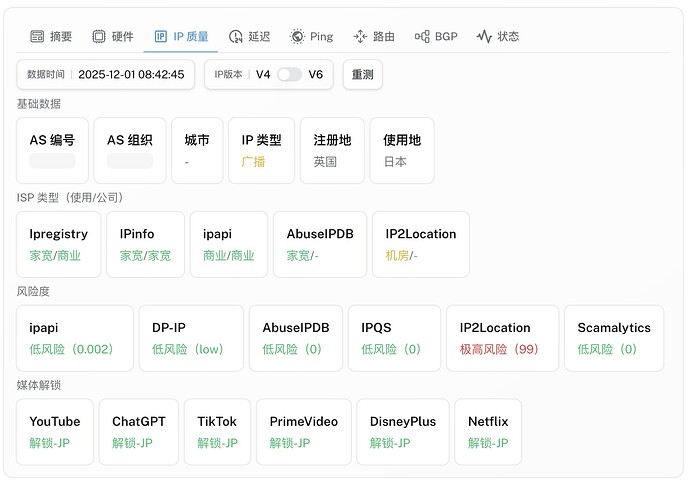The height and width of the screenshot is (486, 690).
Task: Click the Ping globe icon
Action: [297, 36]
